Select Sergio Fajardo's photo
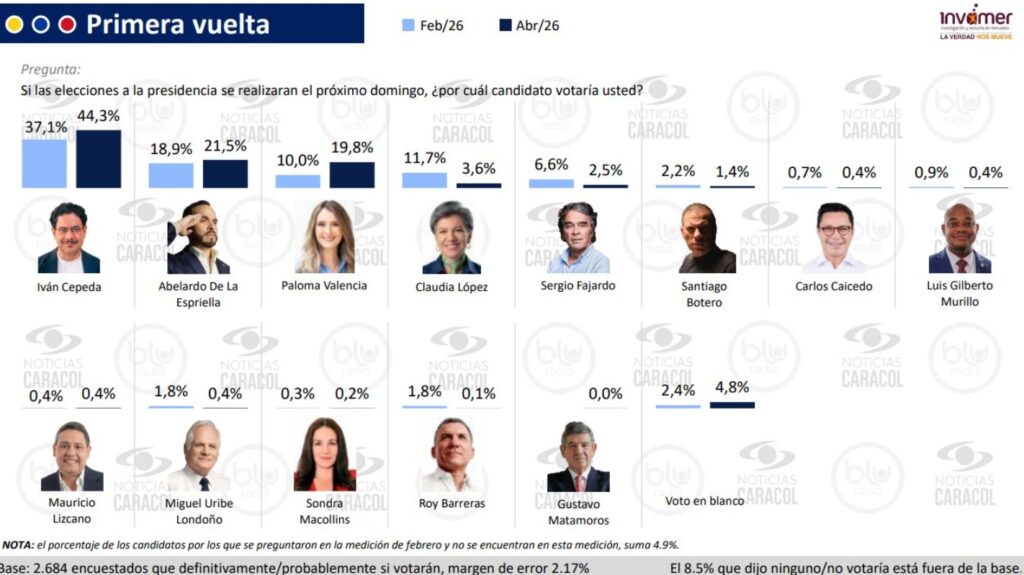The width and height of the screenshot is (1024, 575). (x=578, y=238)
